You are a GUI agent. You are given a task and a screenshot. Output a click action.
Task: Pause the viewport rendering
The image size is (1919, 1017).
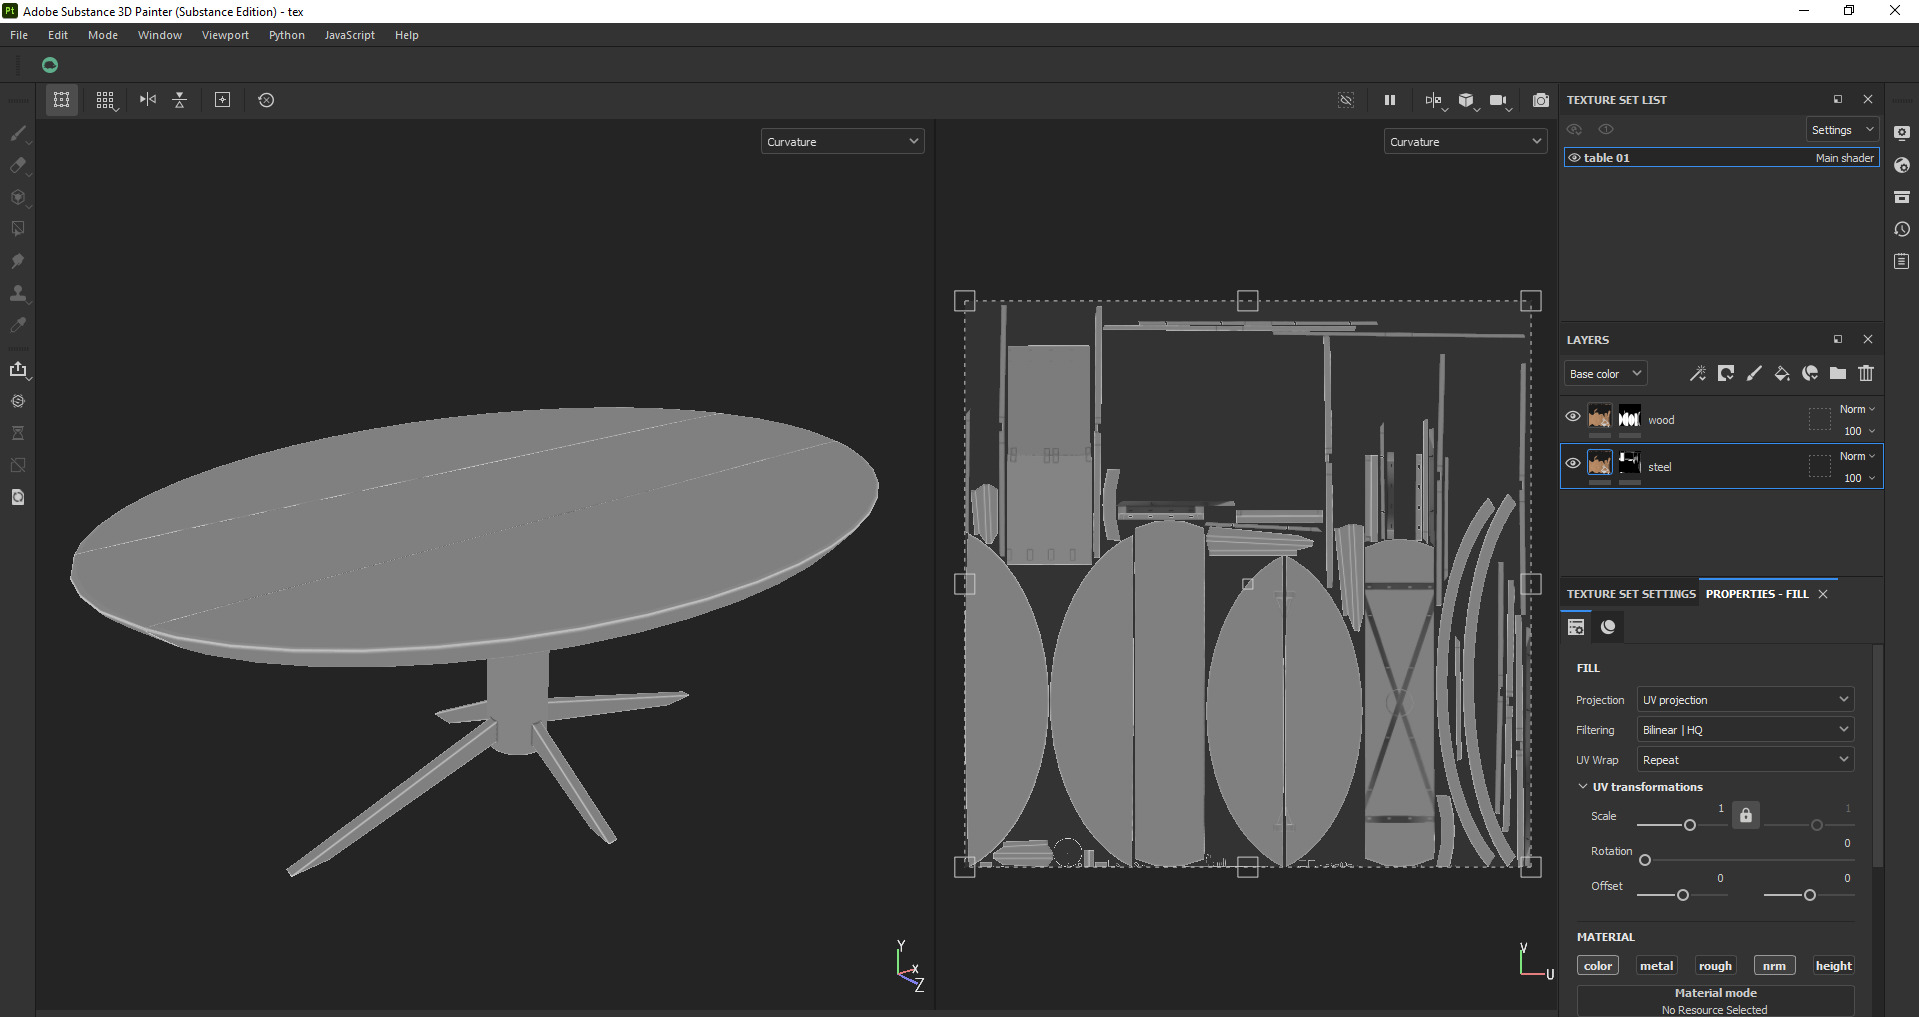1389,100
